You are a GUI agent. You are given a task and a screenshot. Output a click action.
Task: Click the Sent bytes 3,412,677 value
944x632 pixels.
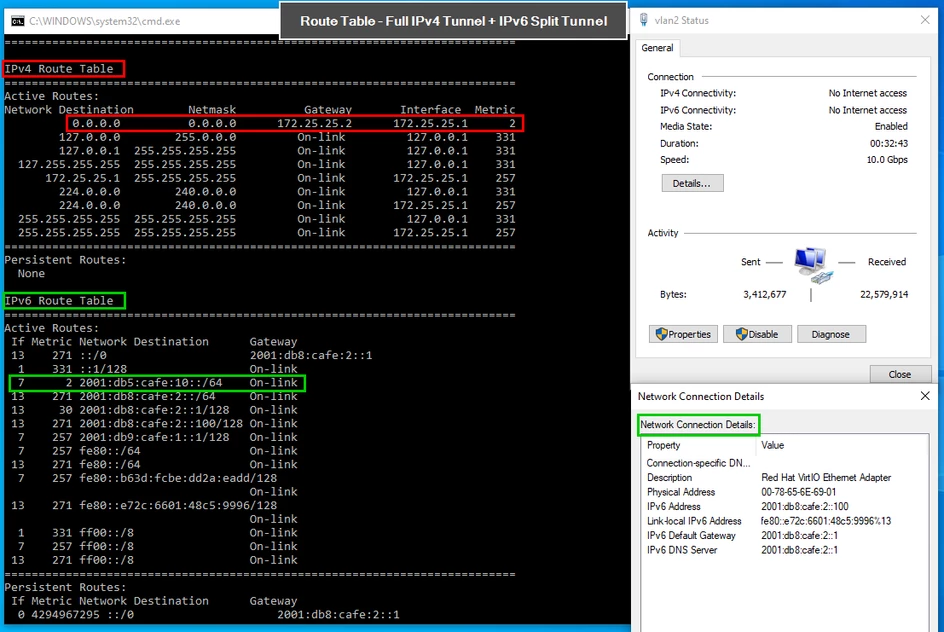pos(765,294)
